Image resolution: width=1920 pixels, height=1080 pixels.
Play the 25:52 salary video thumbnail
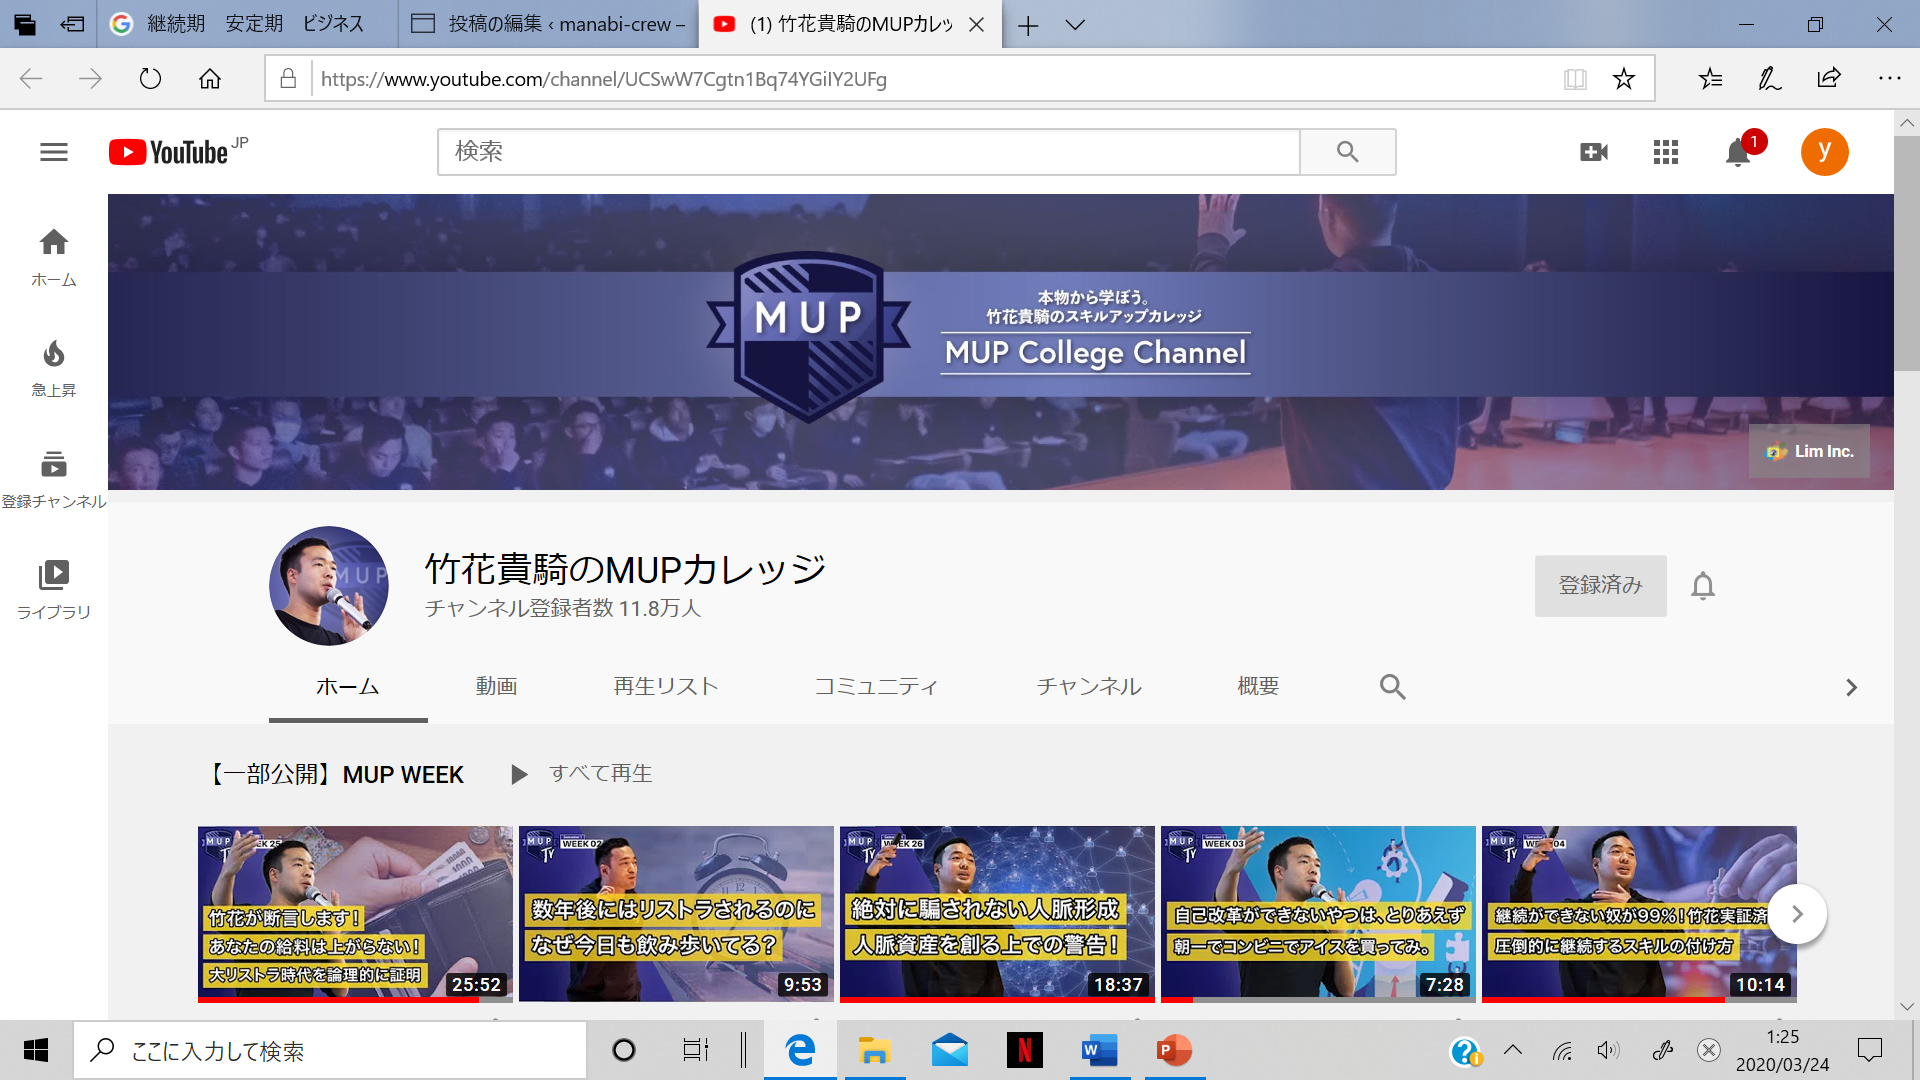tap(355, 914)
